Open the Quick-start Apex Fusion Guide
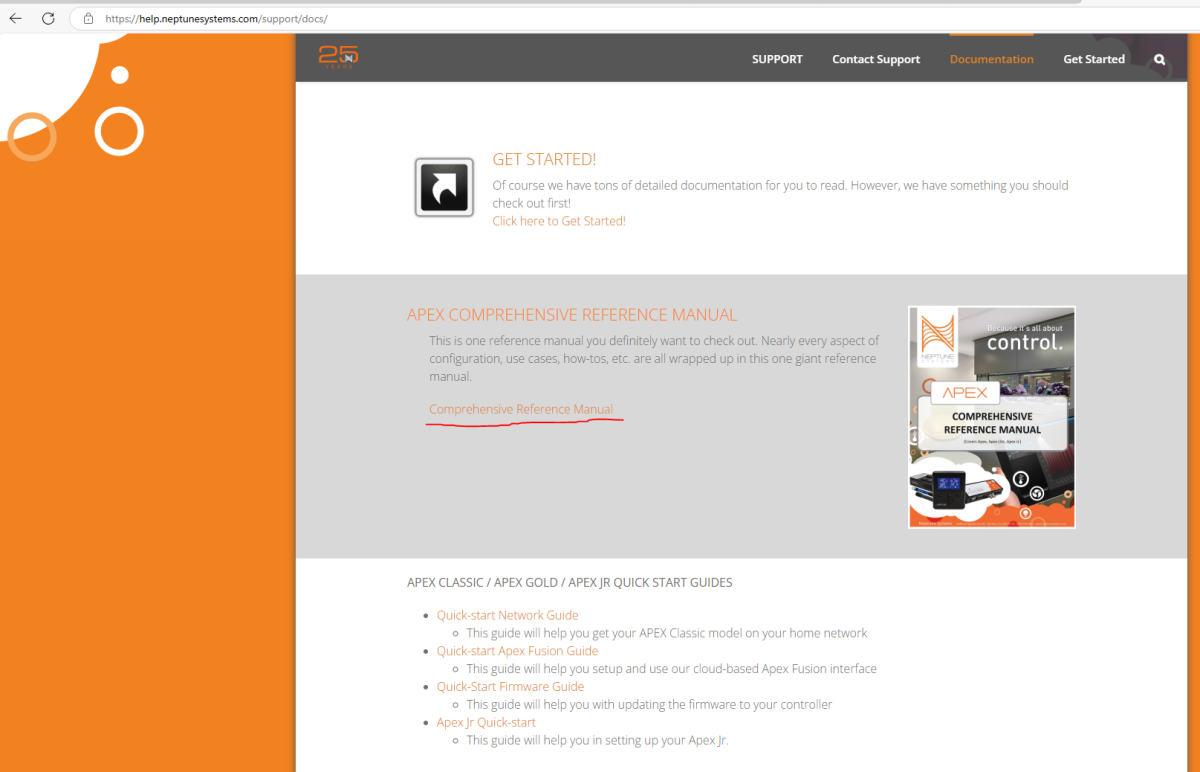 (x=517, y=651)
